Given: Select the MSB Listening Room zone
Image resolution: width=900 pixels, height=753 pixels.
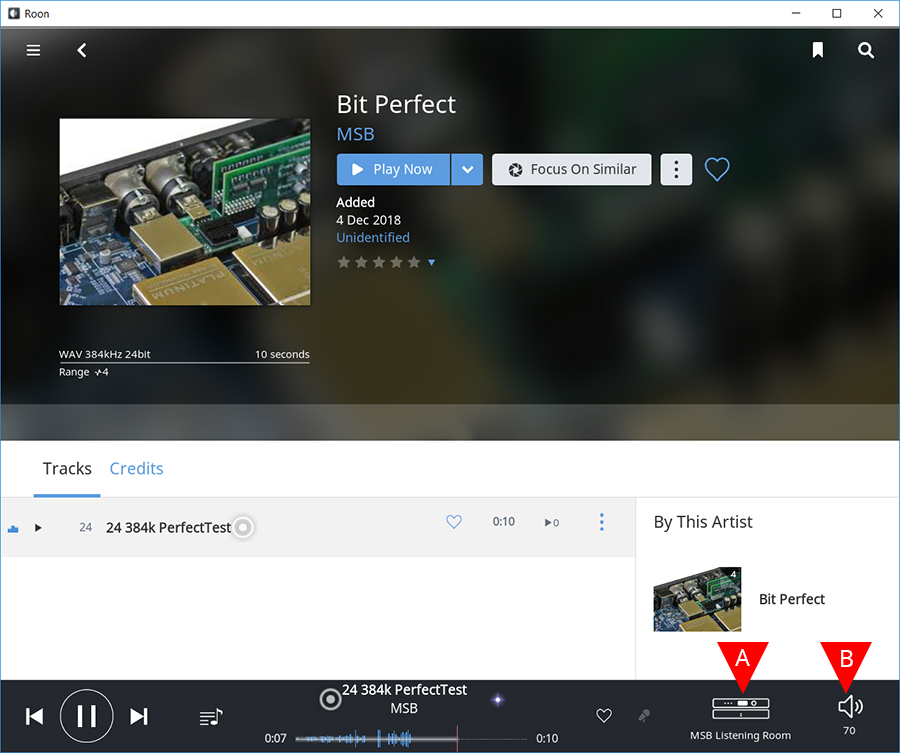Looking at the screenshot, I should click(741, 709).
